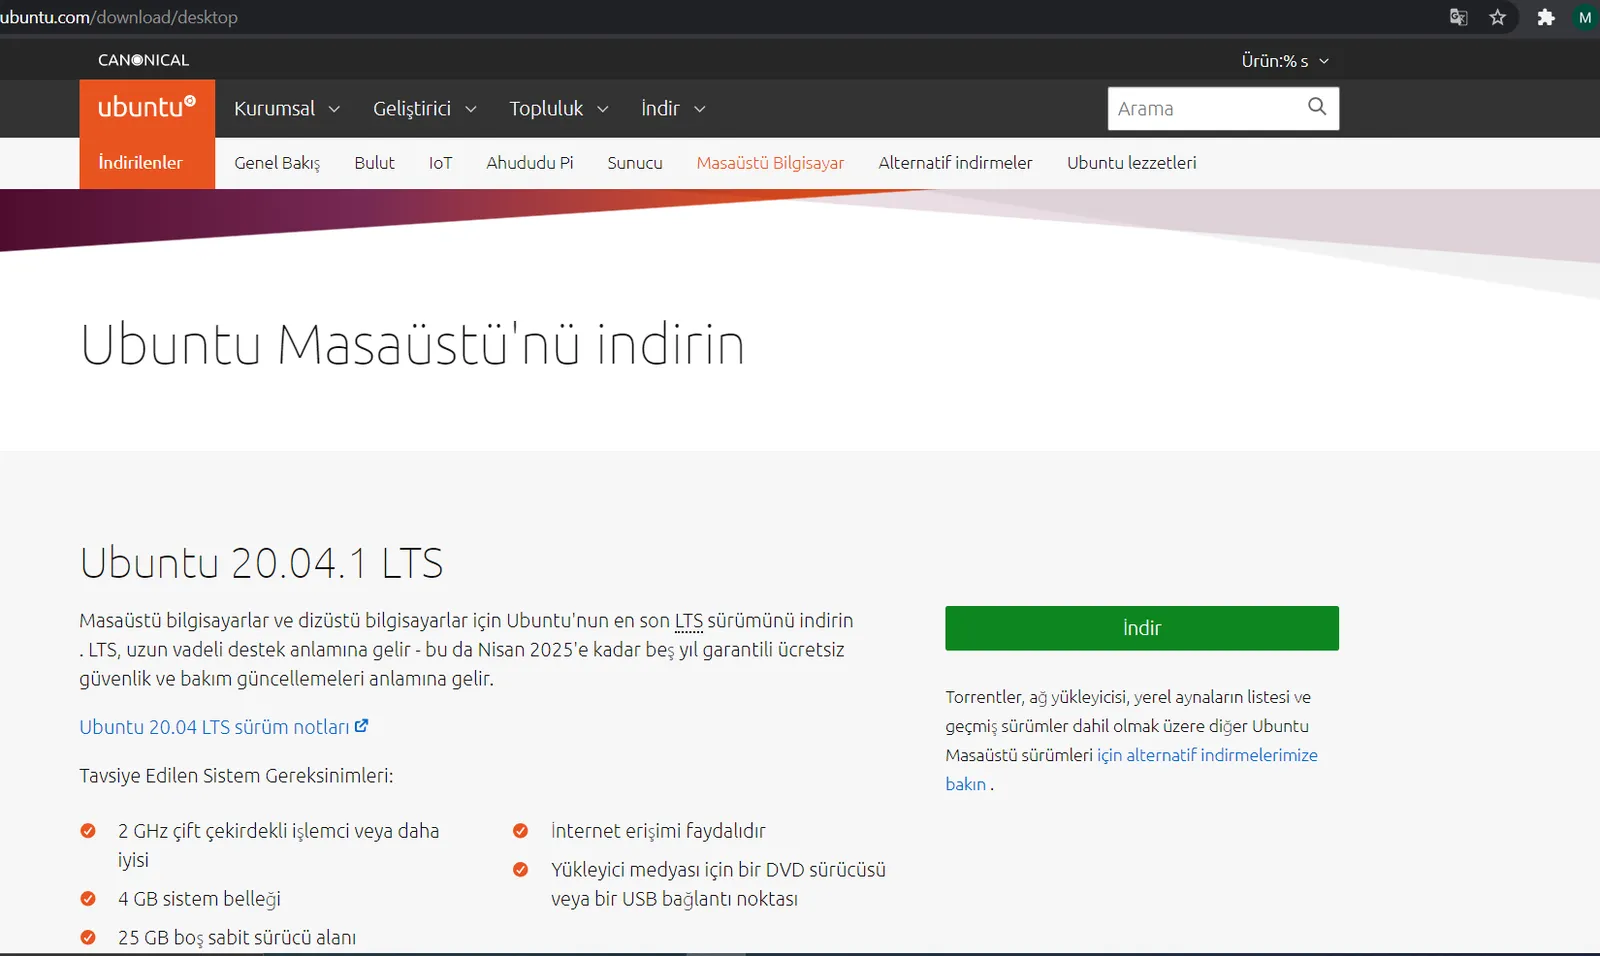
Task: Click the external link icon beside sürüm notları
Action: pos(362,726)
